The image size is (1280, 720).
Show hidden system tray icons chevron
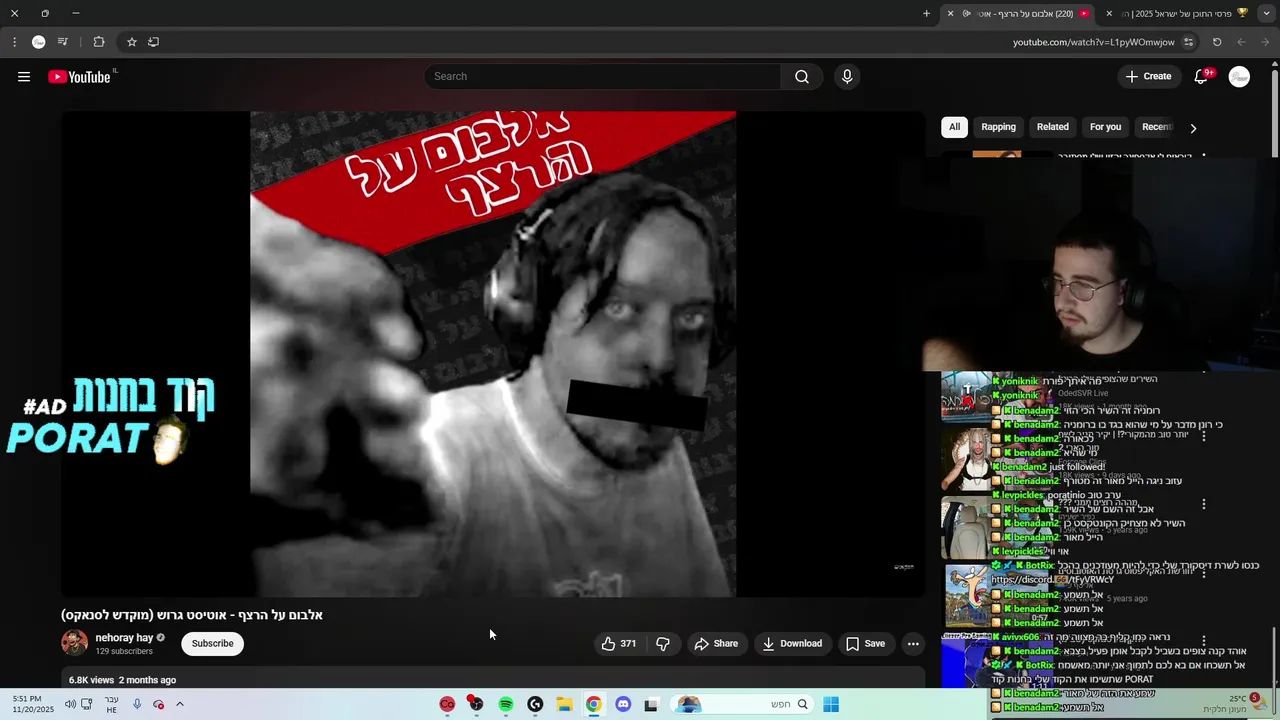point(180,704)
